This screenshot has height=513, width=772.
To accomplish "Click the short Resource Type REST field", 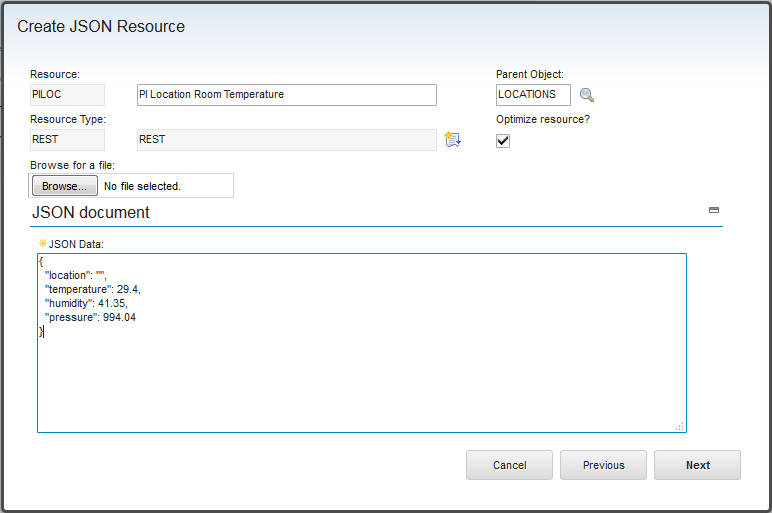I will [67, 140].
